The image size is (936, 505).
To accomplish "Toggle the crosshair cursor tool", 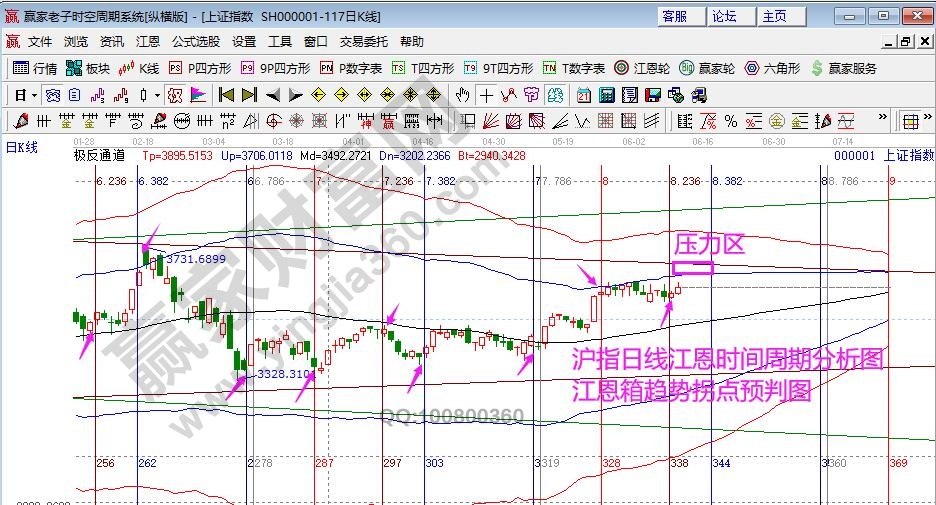I will (x=486, y=95).
